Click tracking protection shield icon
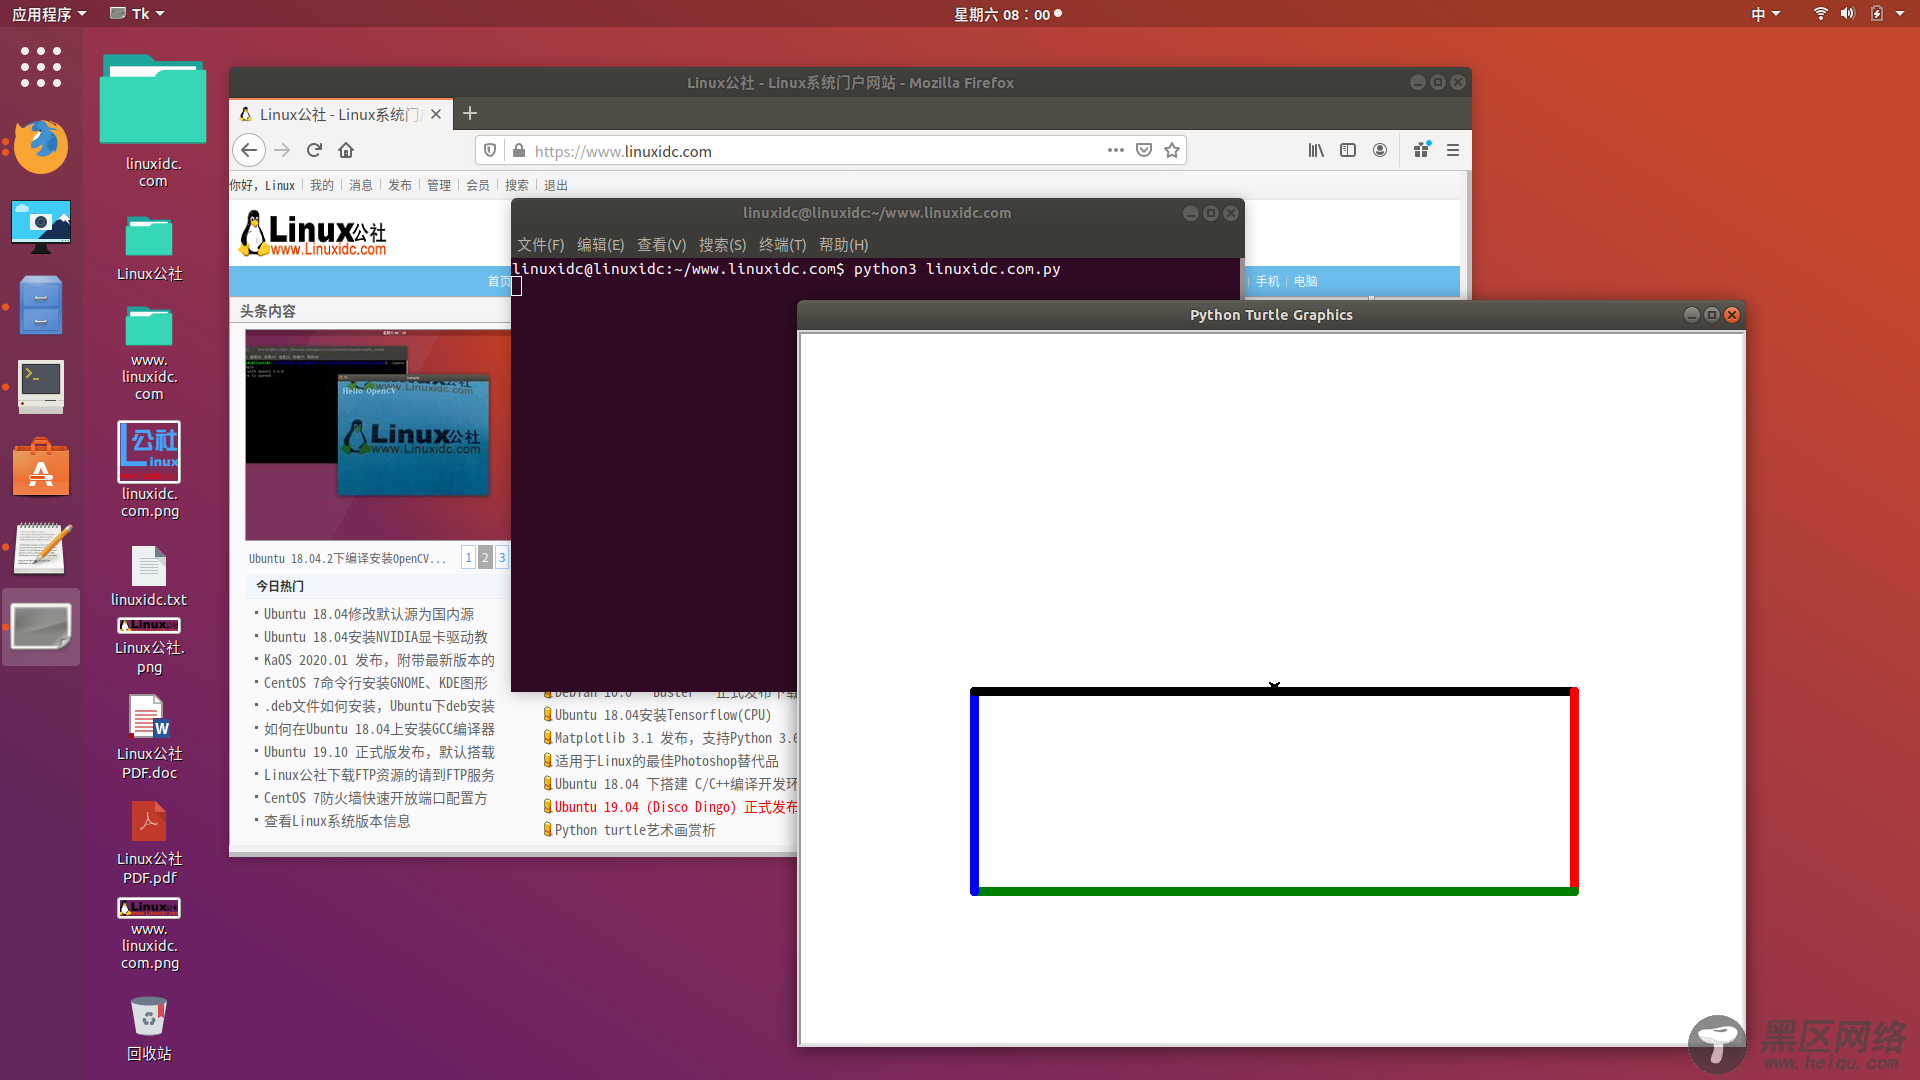This screenshot has height=1080, width=1920. (490, 150)
